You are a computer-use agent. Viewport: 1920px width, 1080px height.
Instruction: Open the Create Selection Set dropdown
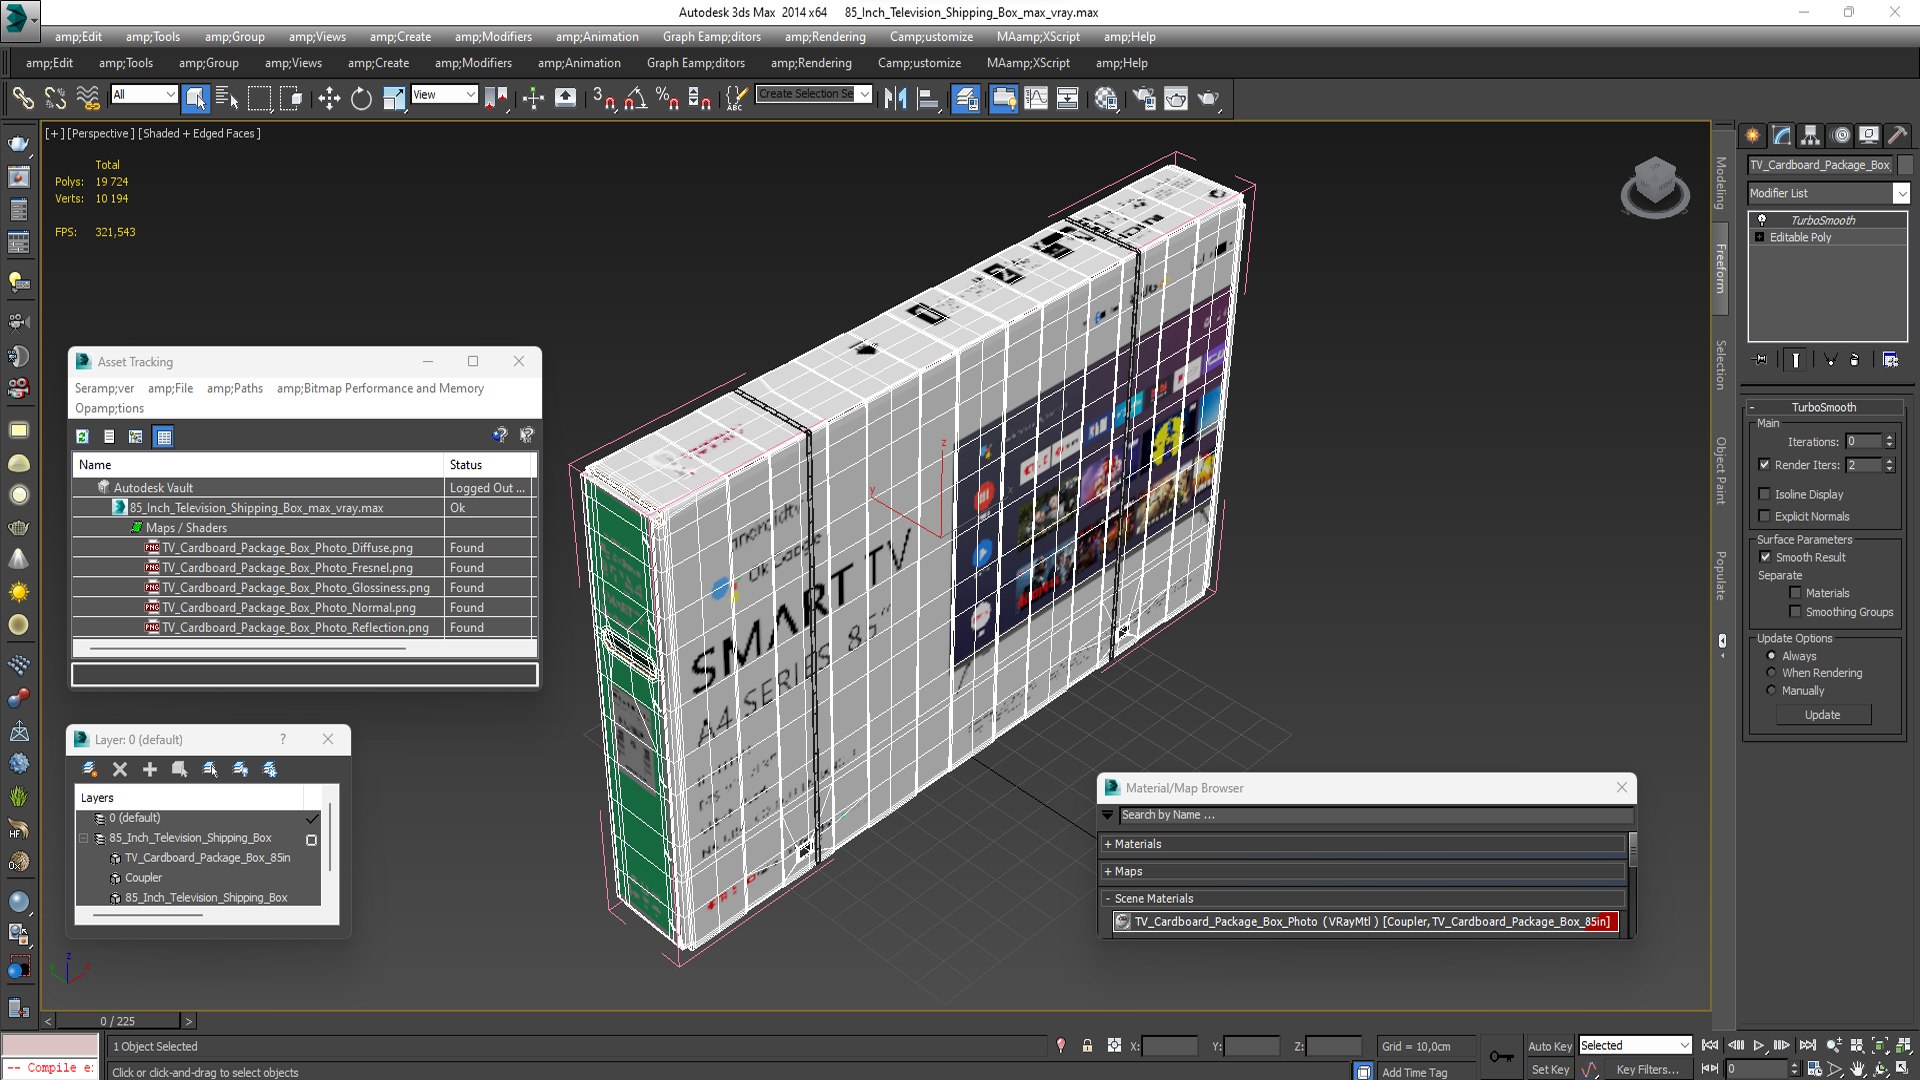pyautogui.click(x=814, y=94)
